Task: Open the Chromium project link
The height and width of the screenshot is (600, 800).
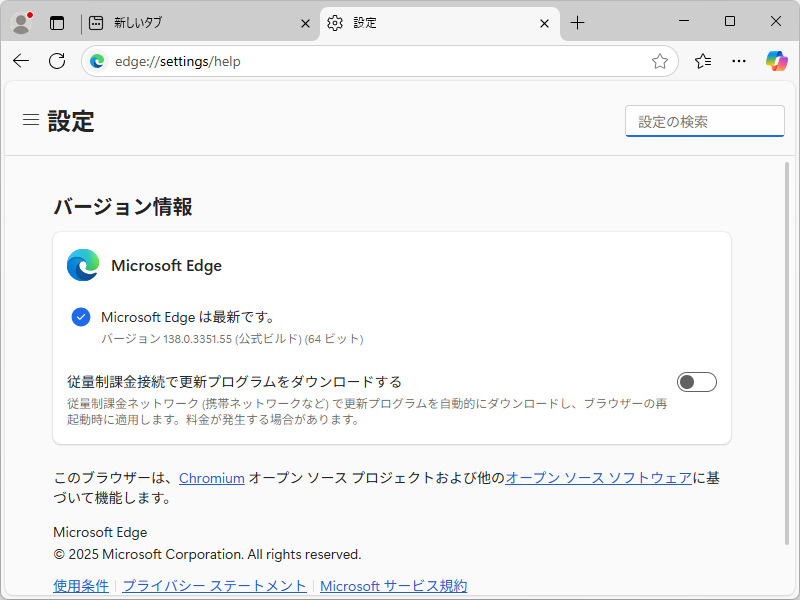Action: coord(212,478)
